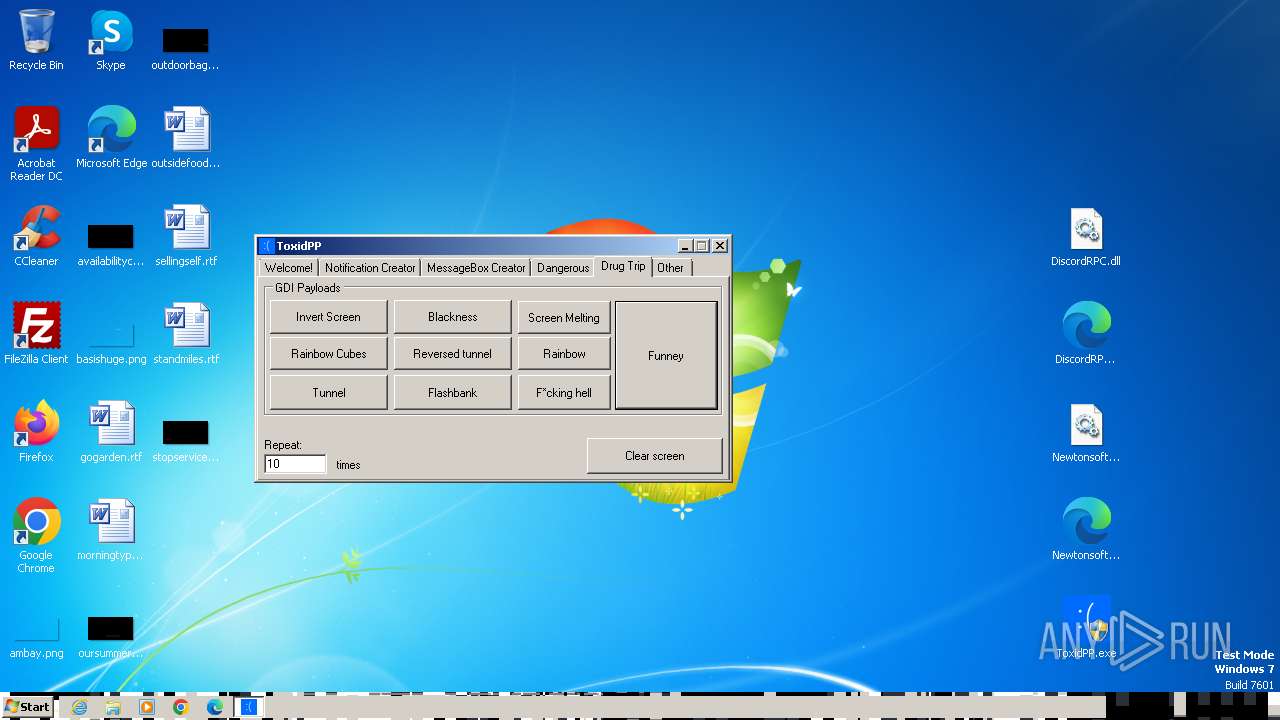Click the Flashbank button

[452, 393]
